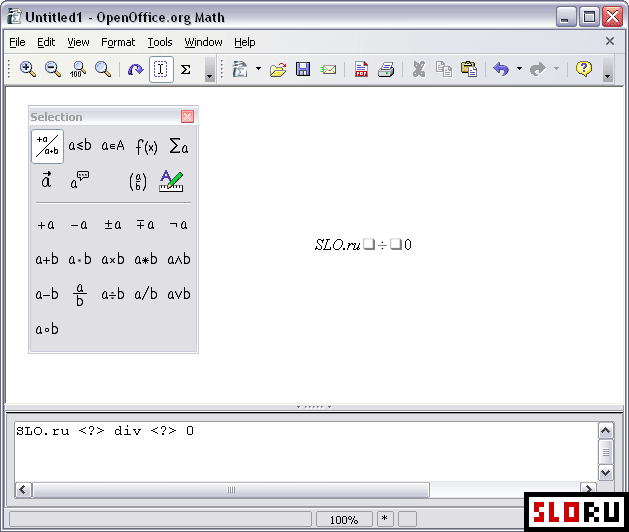
Task: Click in the formula command editor
Action: point(306,452)
